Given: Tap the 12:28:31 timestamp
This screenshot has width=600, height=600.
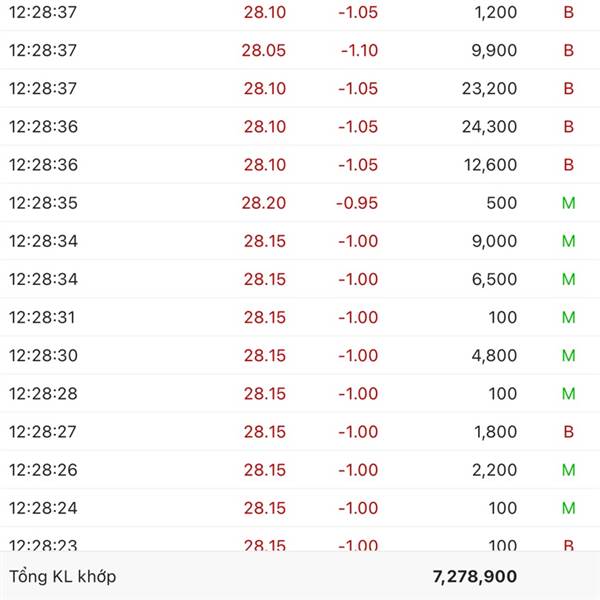Looking at the screenshot, I should 43,317.
